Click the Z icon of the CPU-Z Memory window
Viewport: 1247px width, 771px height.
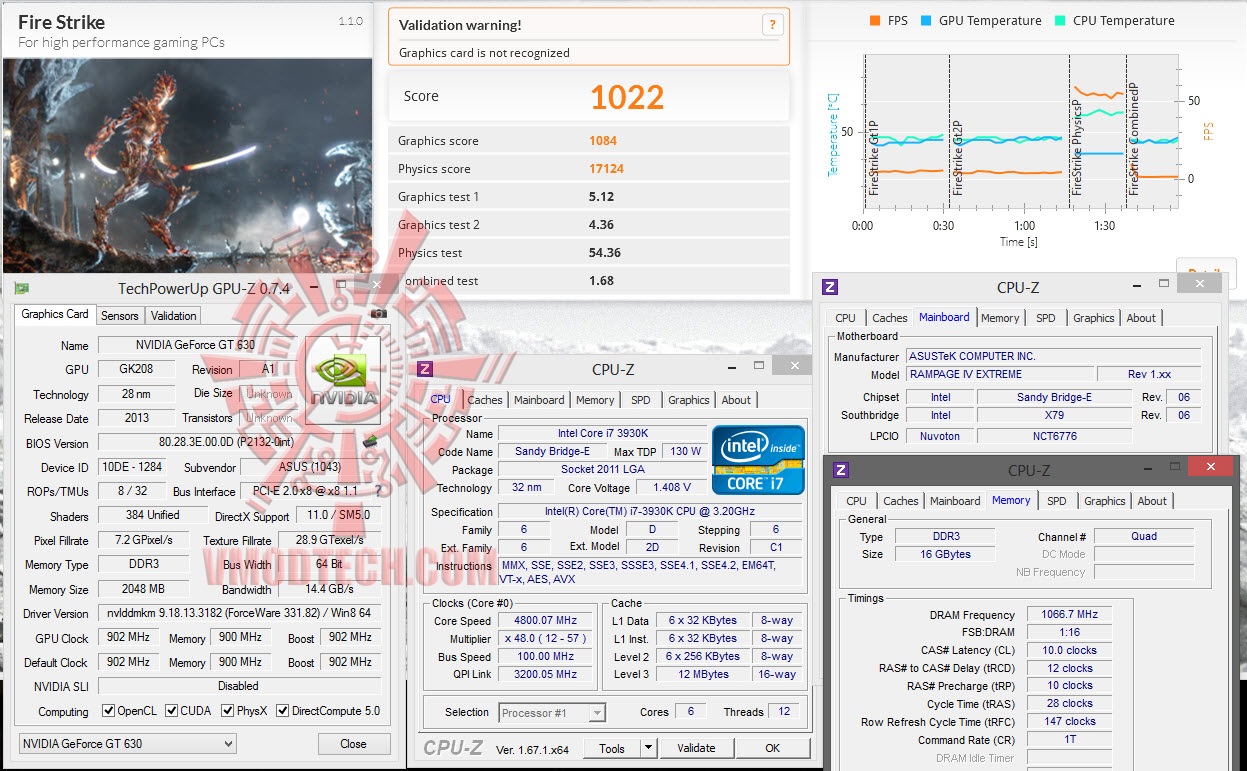841,469
